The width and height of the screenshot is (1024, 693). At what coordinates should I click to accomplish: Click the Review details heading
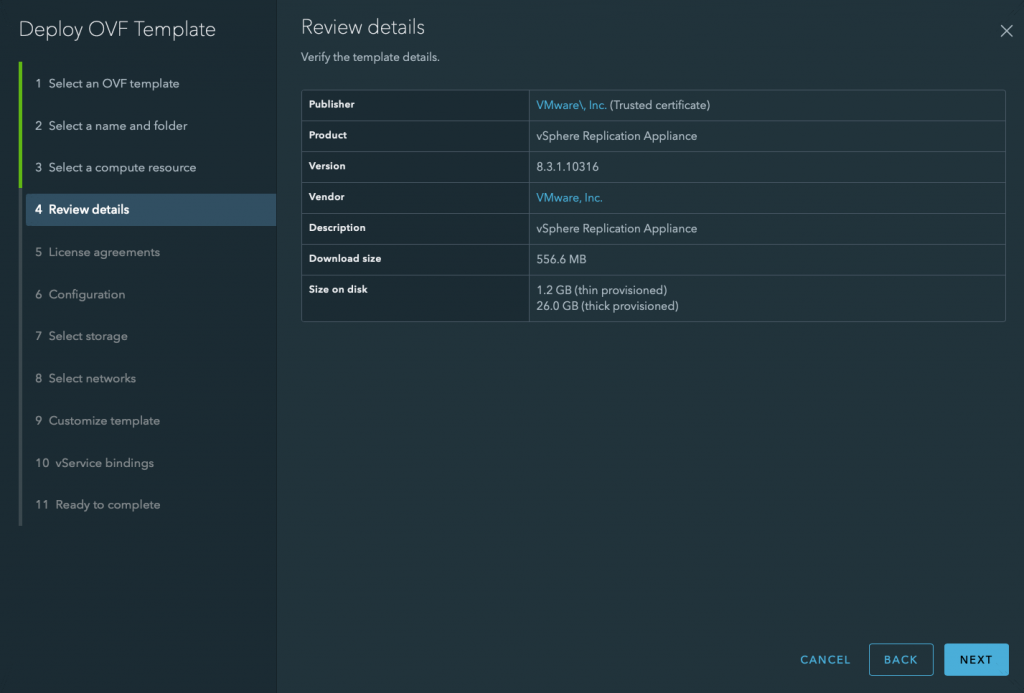362,27
